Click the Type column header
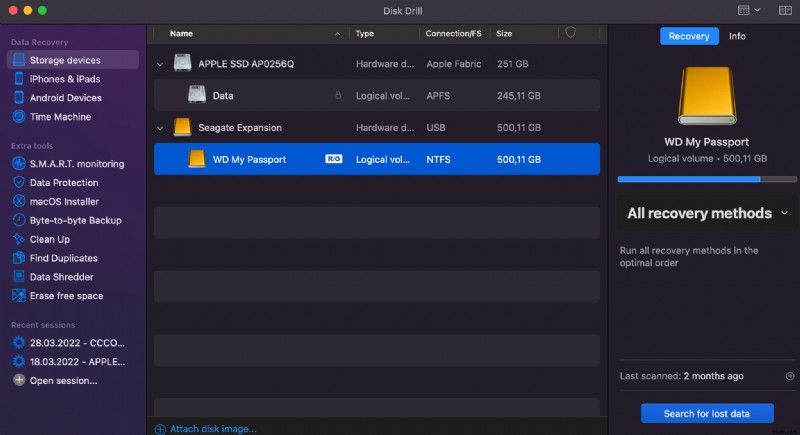 364,34
